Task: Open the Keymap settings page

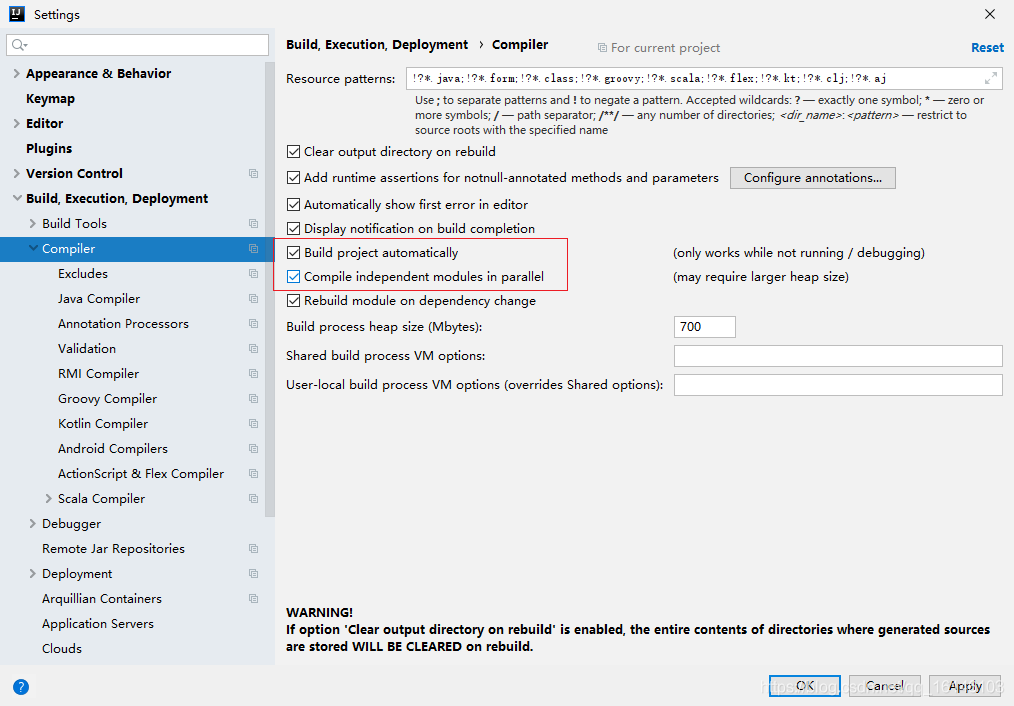Action: (50, 99)
